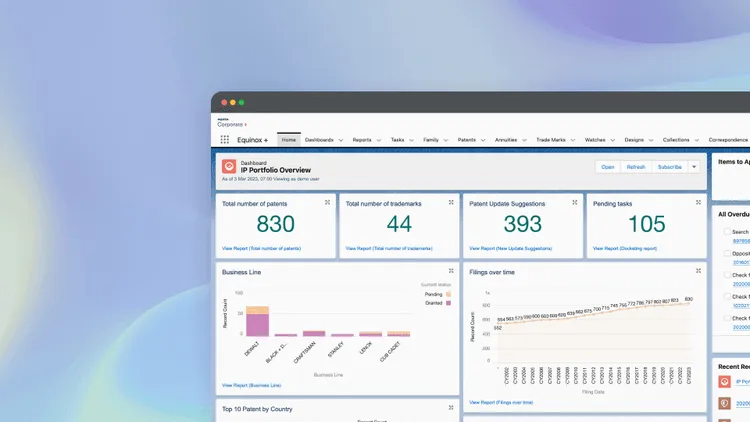Tick the Opposition overdue task checkbox
750x422 pixels.
pyautogui.click(x=727, y=253)
